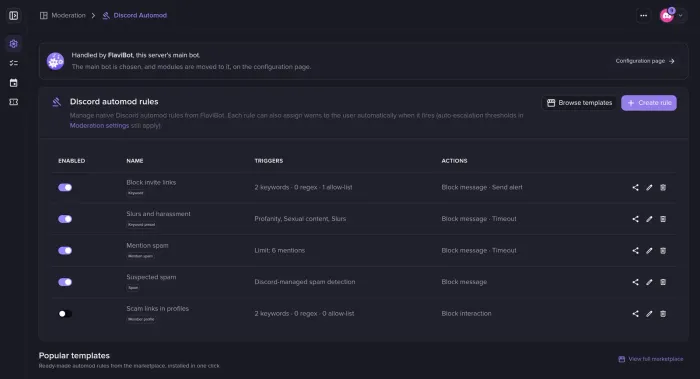
Task: Turn off the Suspected spam toggle
Action: (x=65, y=282)
